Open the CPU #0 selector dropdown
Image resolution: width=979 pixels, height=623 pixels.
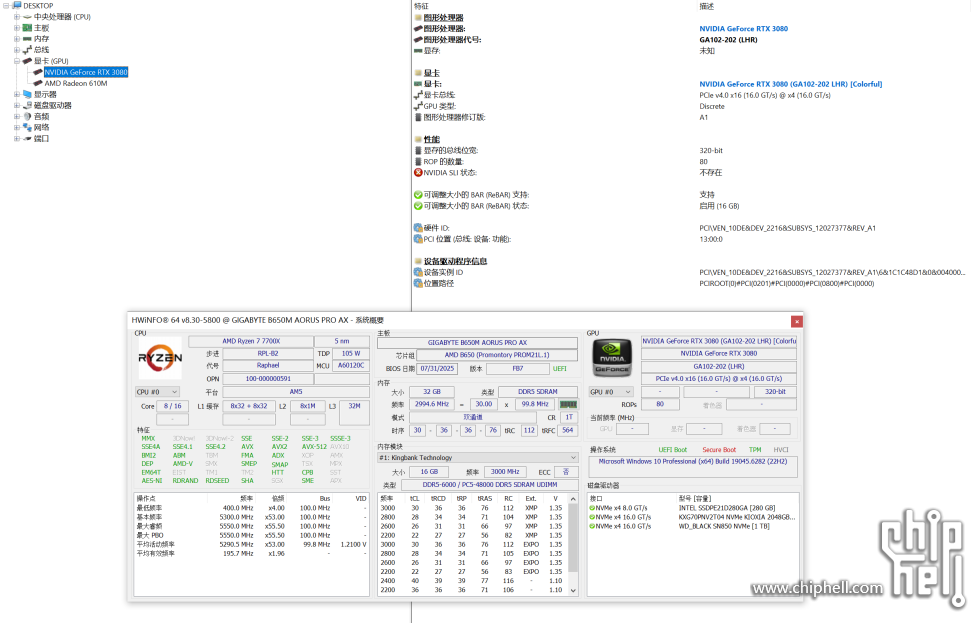(157, 392)
